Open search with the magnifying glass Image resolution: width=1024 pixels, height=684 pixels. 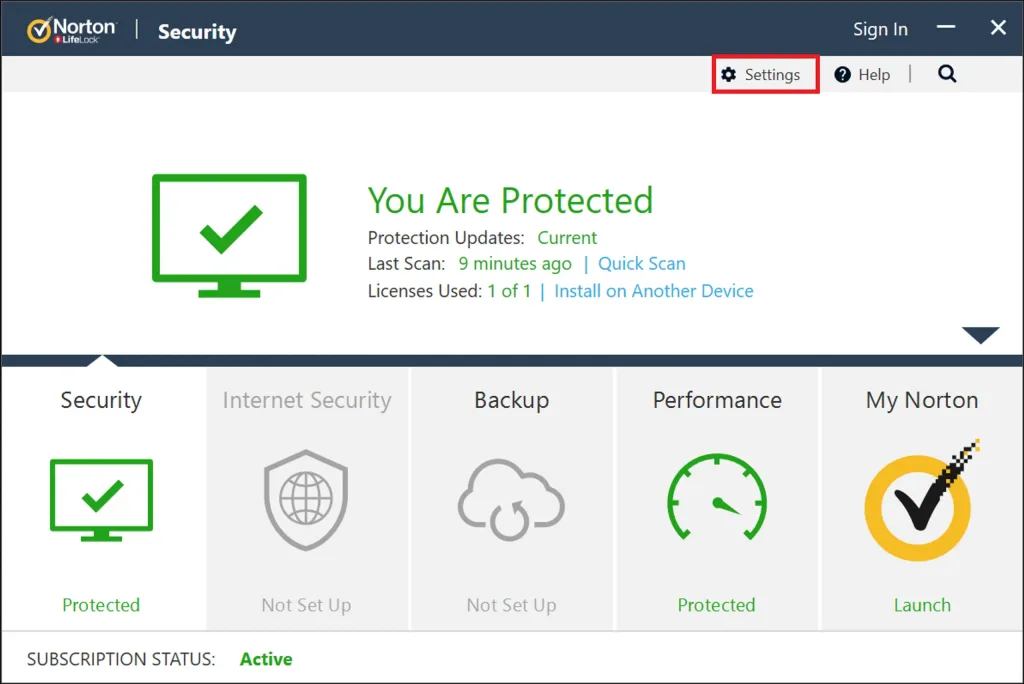click(x=947, y=74)
